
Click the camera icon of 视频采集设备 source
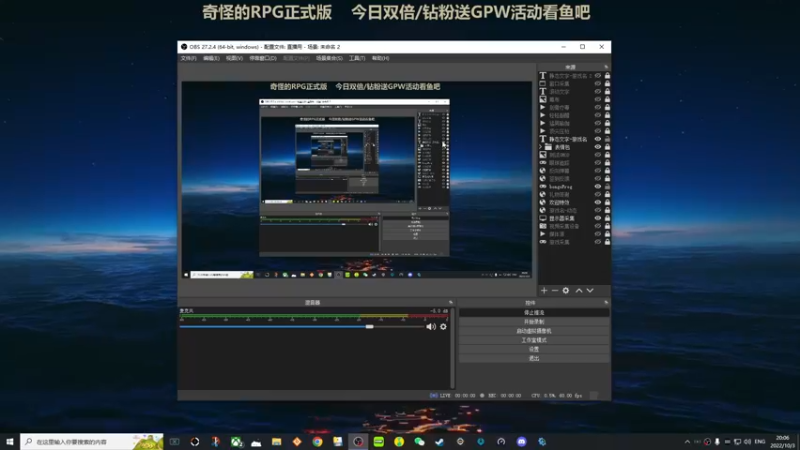point(543,226)
